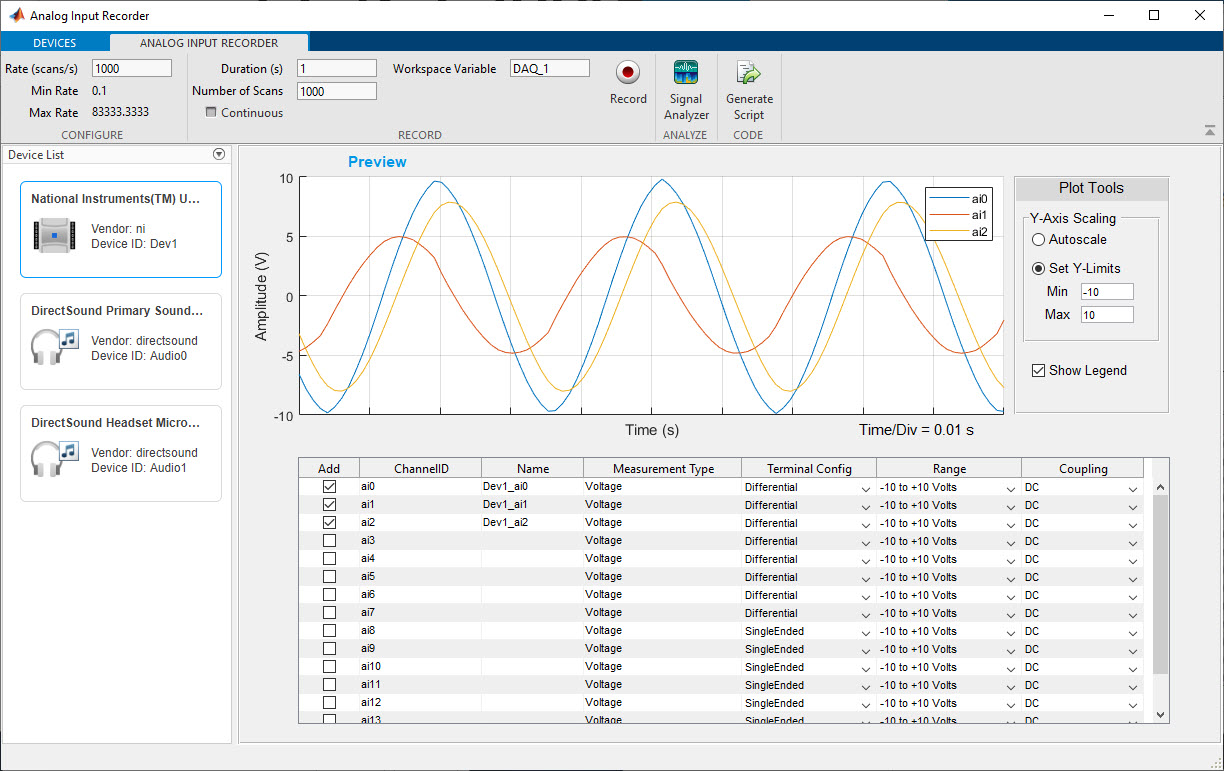
Task: Uncheck the Show Legend checkbox
Action: [x=1038, y=371]
